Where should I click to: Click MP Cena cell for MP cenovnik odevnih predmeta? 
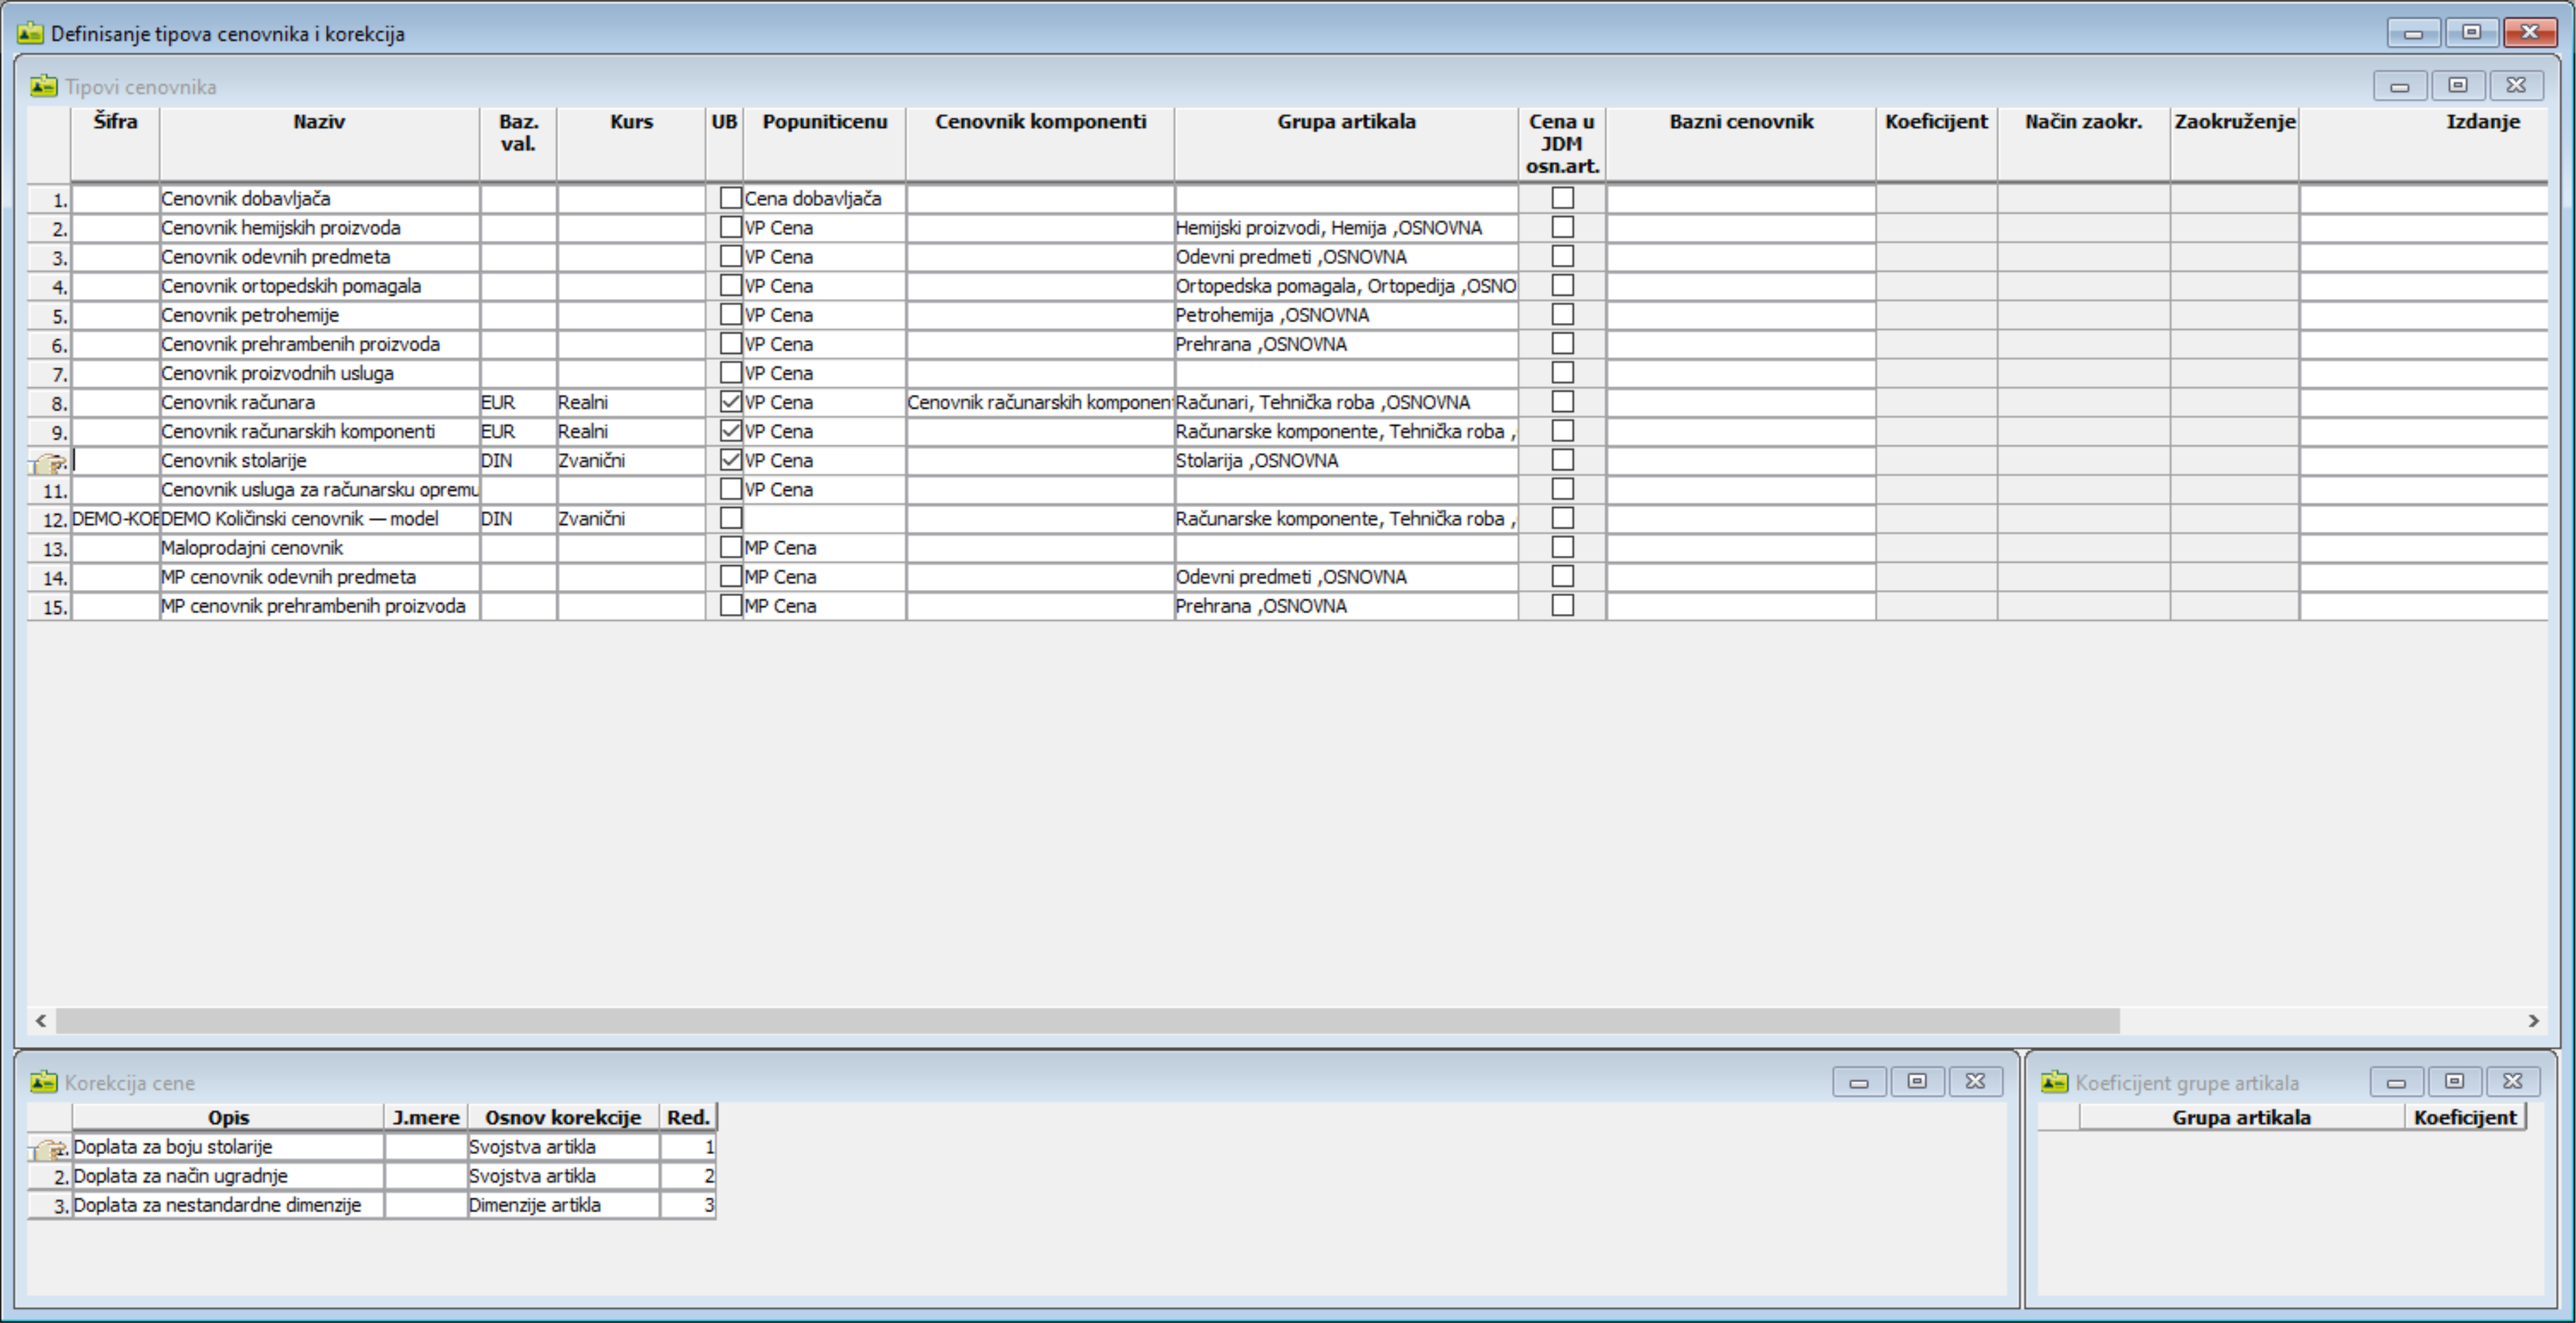(x=824, y=577)
